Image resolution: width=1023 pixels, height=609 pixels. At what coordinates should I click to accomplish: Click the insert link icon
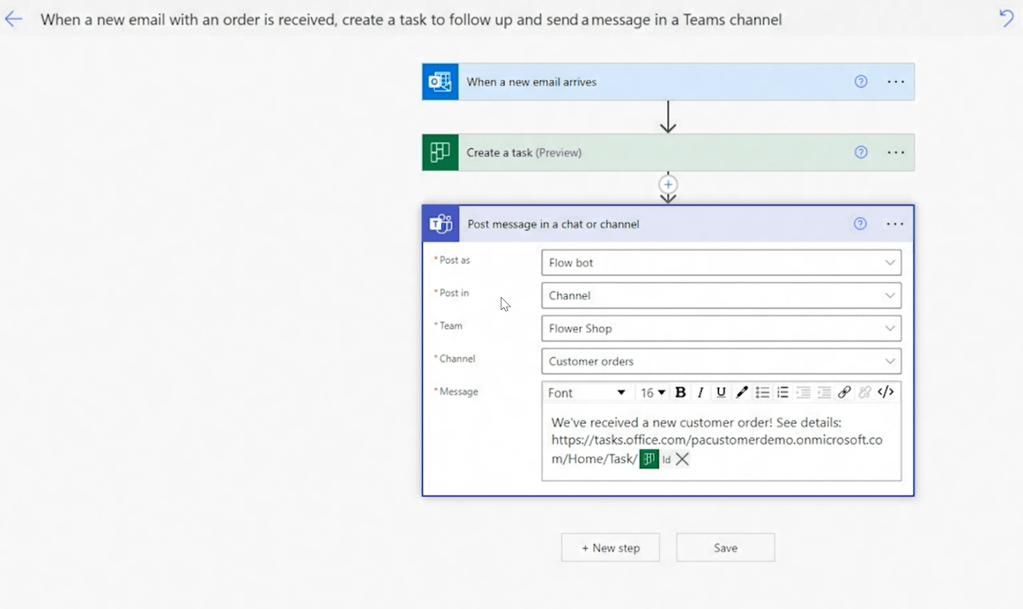(844, 393)
